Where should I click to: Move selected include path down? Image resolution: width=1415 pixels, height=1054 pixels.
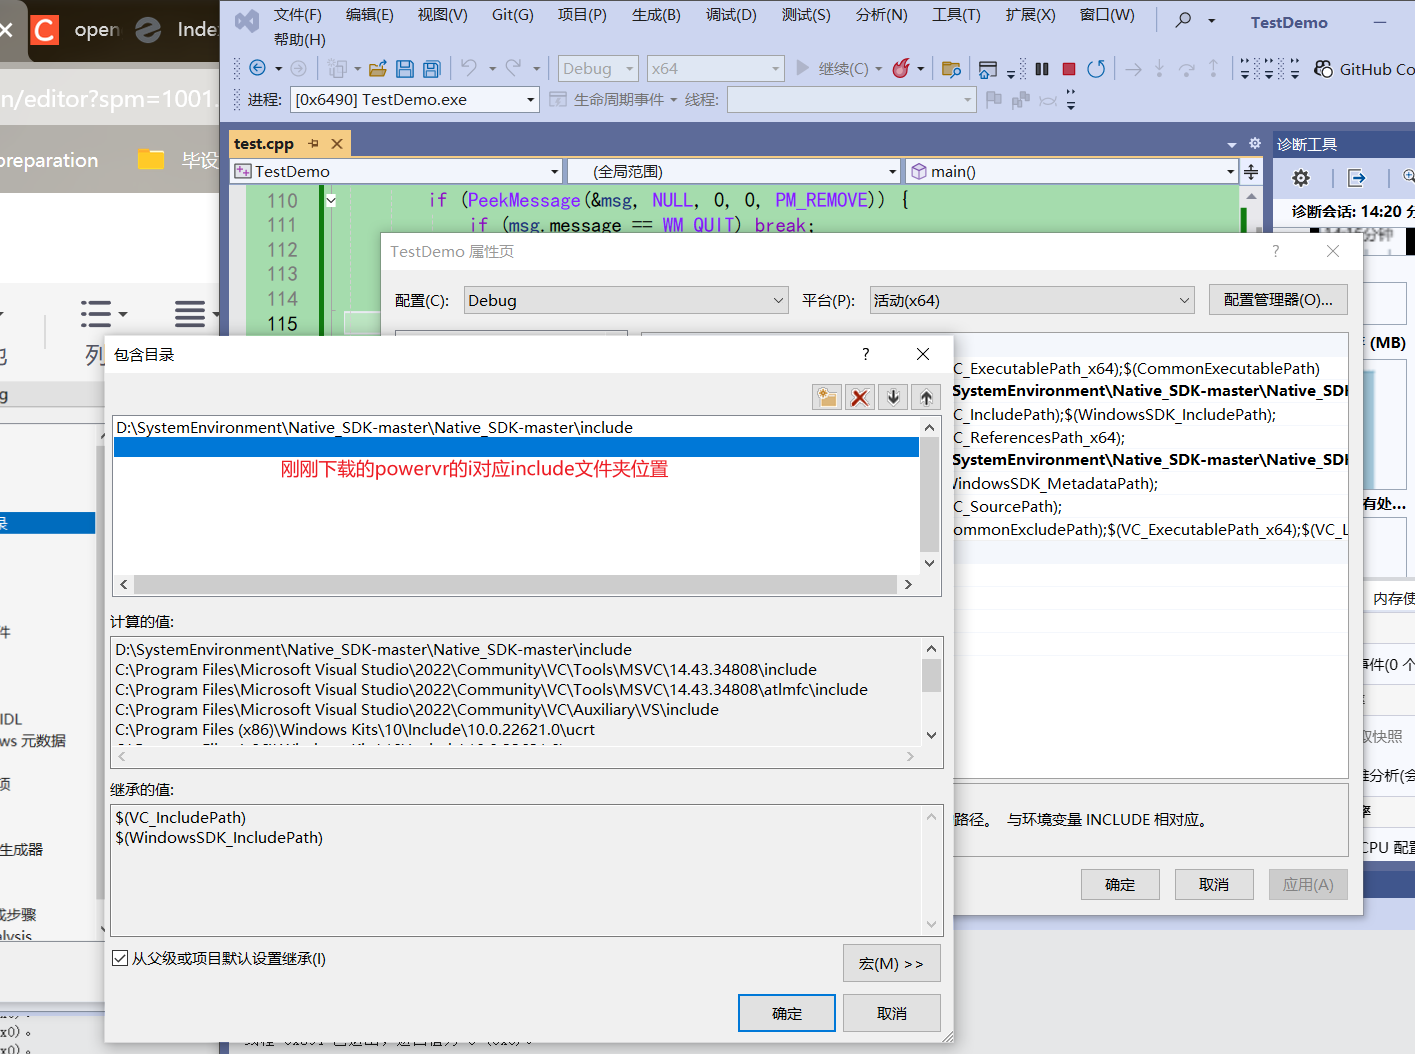click(893, 397)
